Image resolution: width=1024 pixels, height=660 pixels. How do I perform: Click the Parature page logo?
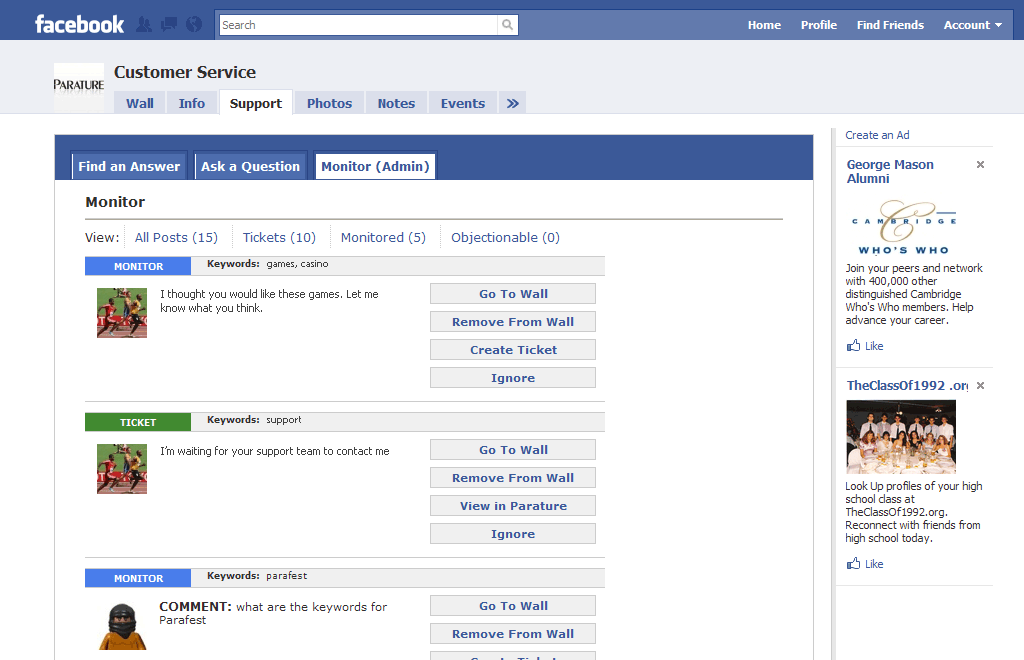pos(79,86)
